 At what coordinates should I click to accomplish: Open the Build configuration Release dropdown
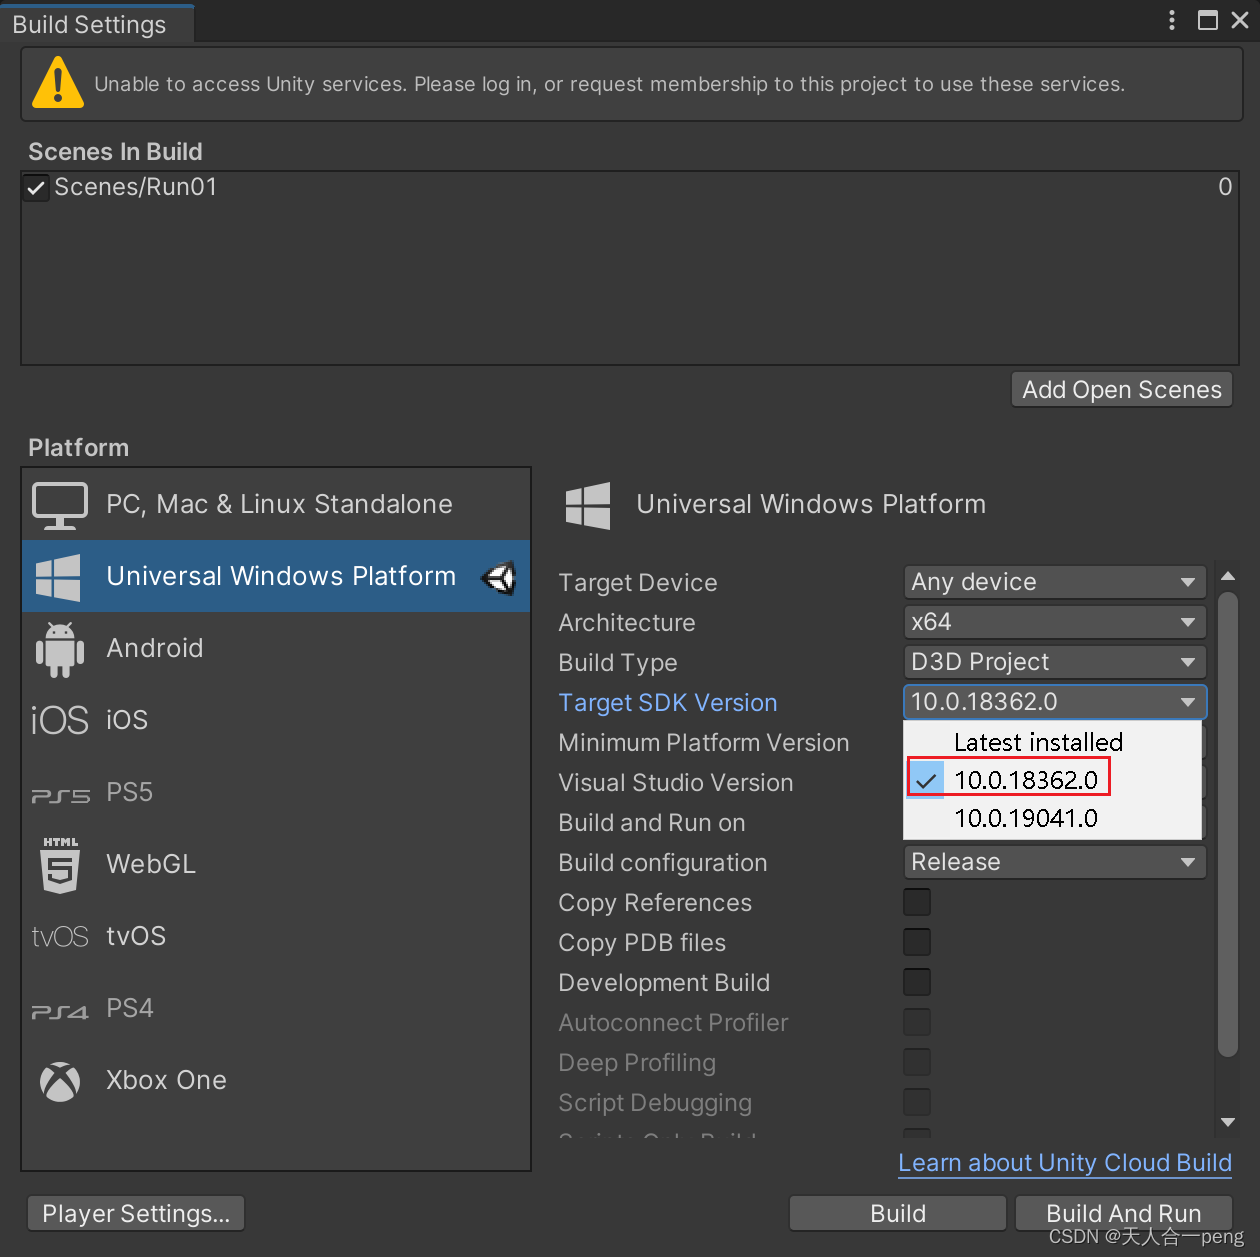click(1053, 862)
